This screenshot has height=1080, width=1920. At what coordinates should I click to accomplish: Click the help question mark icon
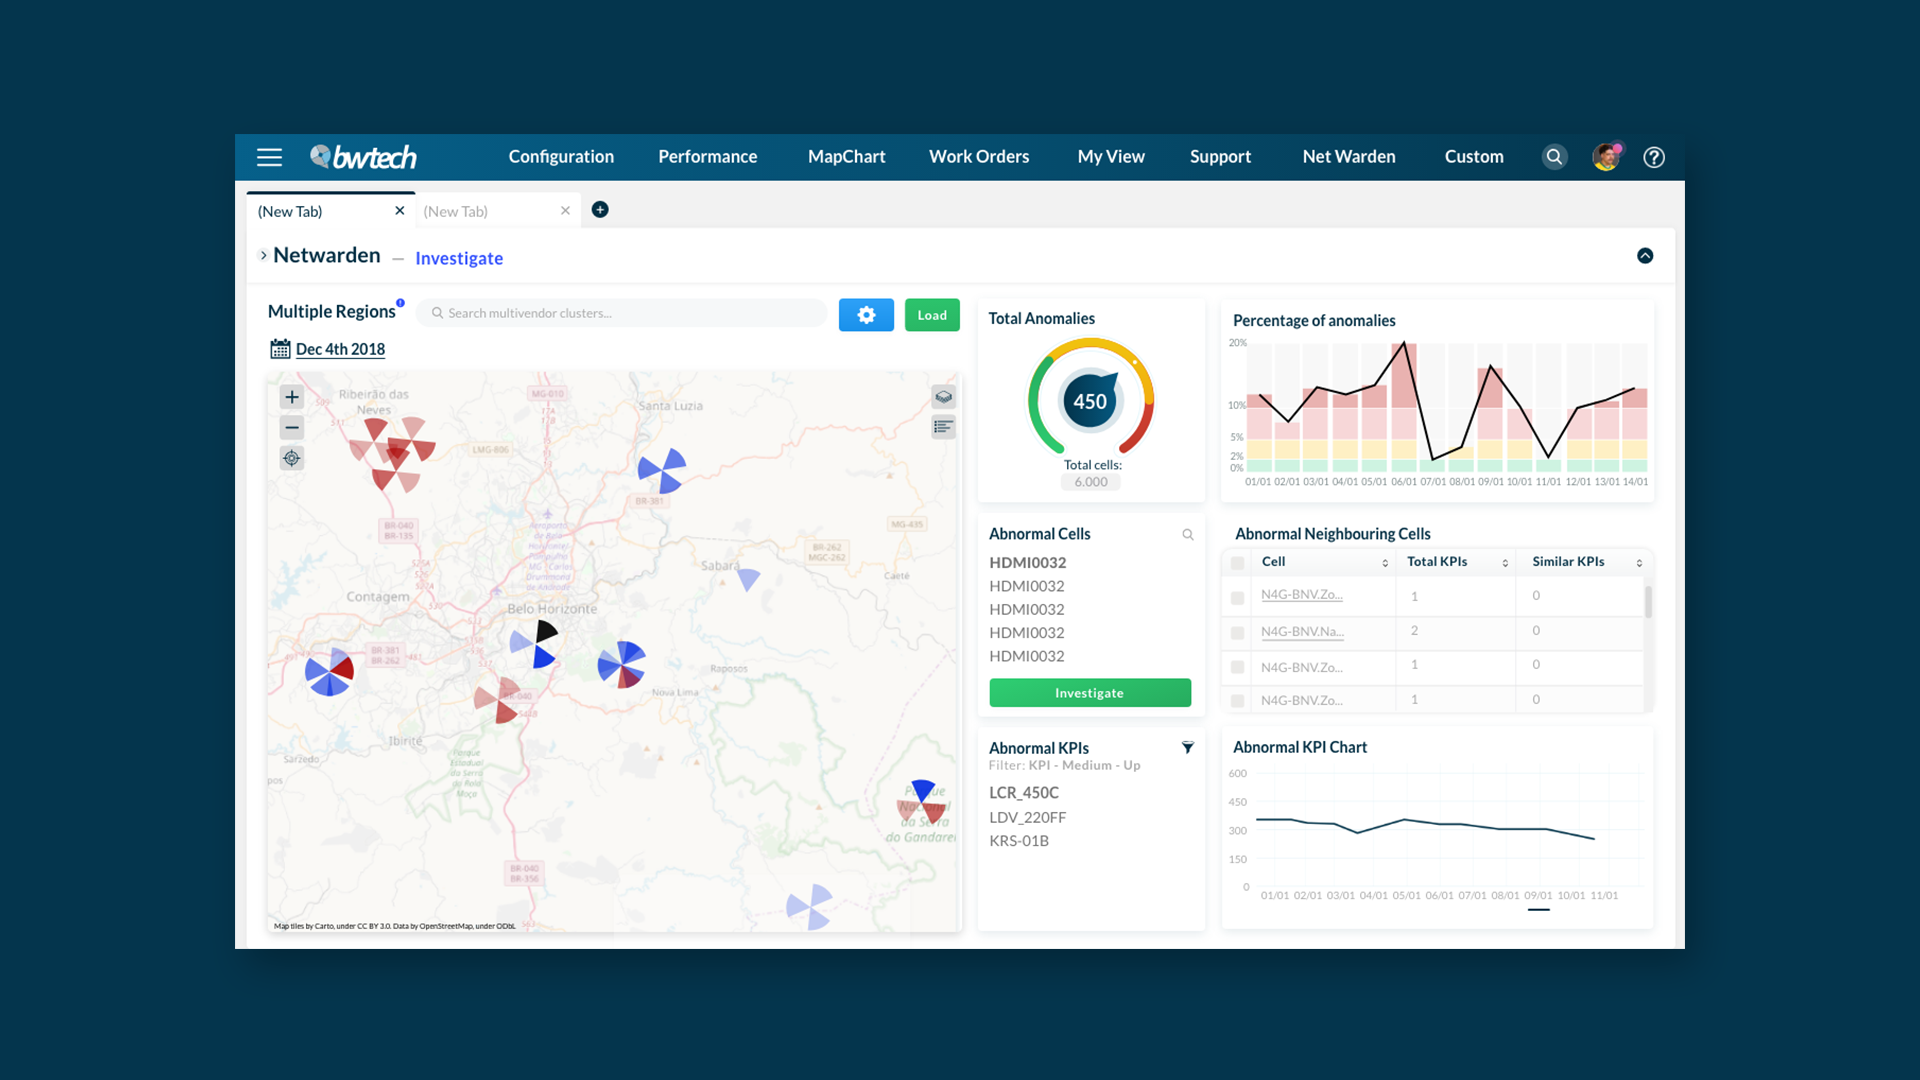[x=1654, y=157]
